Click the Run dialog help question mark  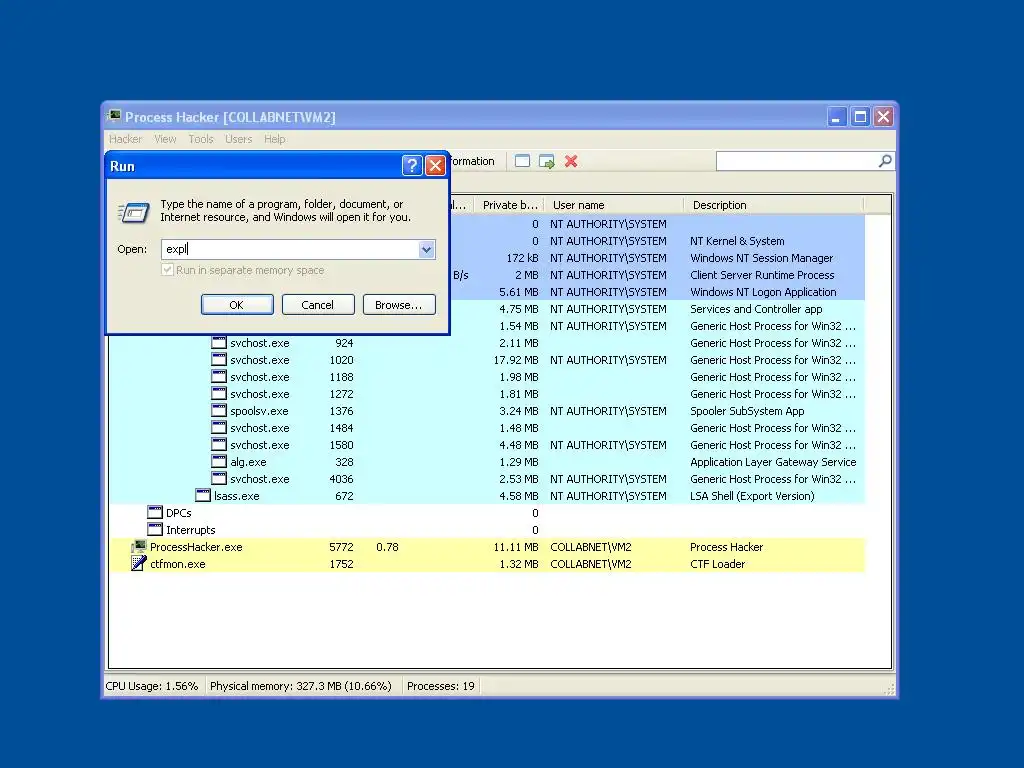[x=411, y=166]
